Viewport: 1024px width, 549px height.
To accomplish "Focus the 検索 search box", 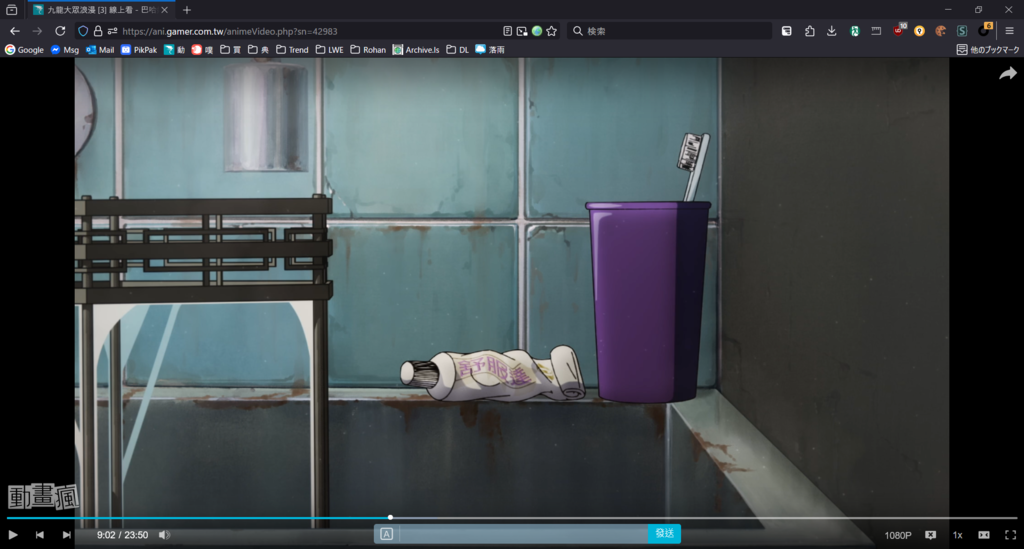I will point(669,31).
